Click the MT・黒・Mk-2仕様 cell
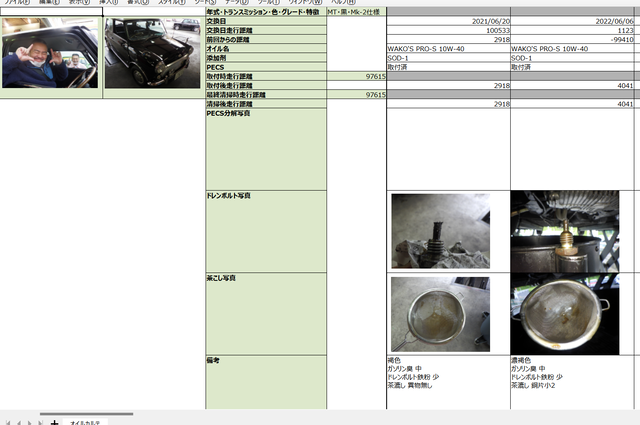The image size is (640, 425). [356, 12]
